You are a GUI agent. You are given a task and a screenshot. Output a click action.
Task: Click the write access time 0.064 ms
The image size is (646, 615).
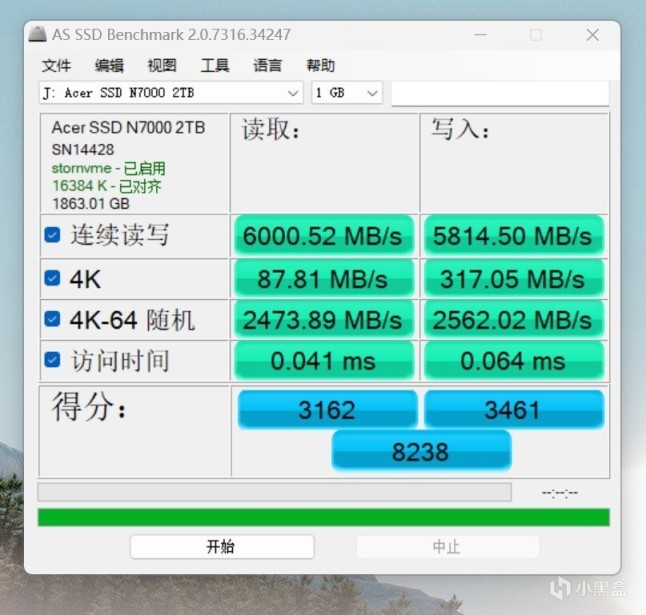[513, 361]
